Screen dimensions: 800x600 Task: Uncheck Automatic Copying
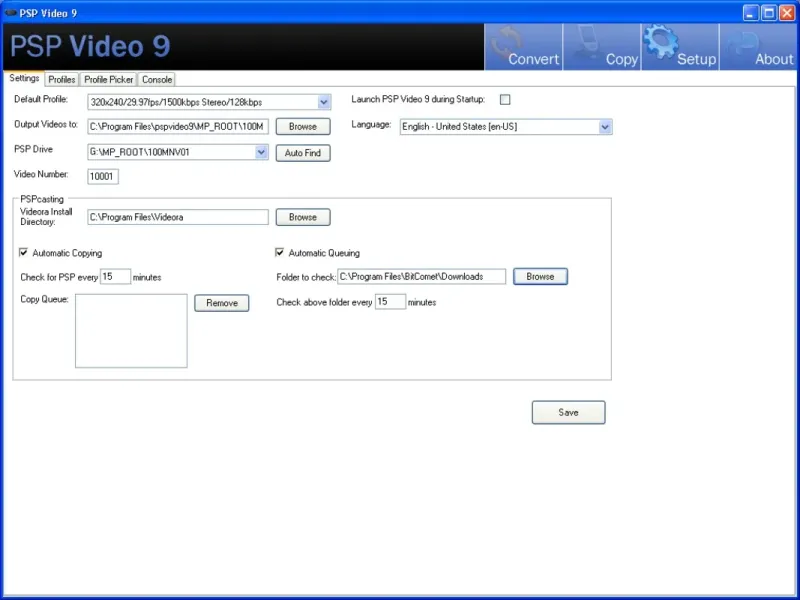pos(23,253)
